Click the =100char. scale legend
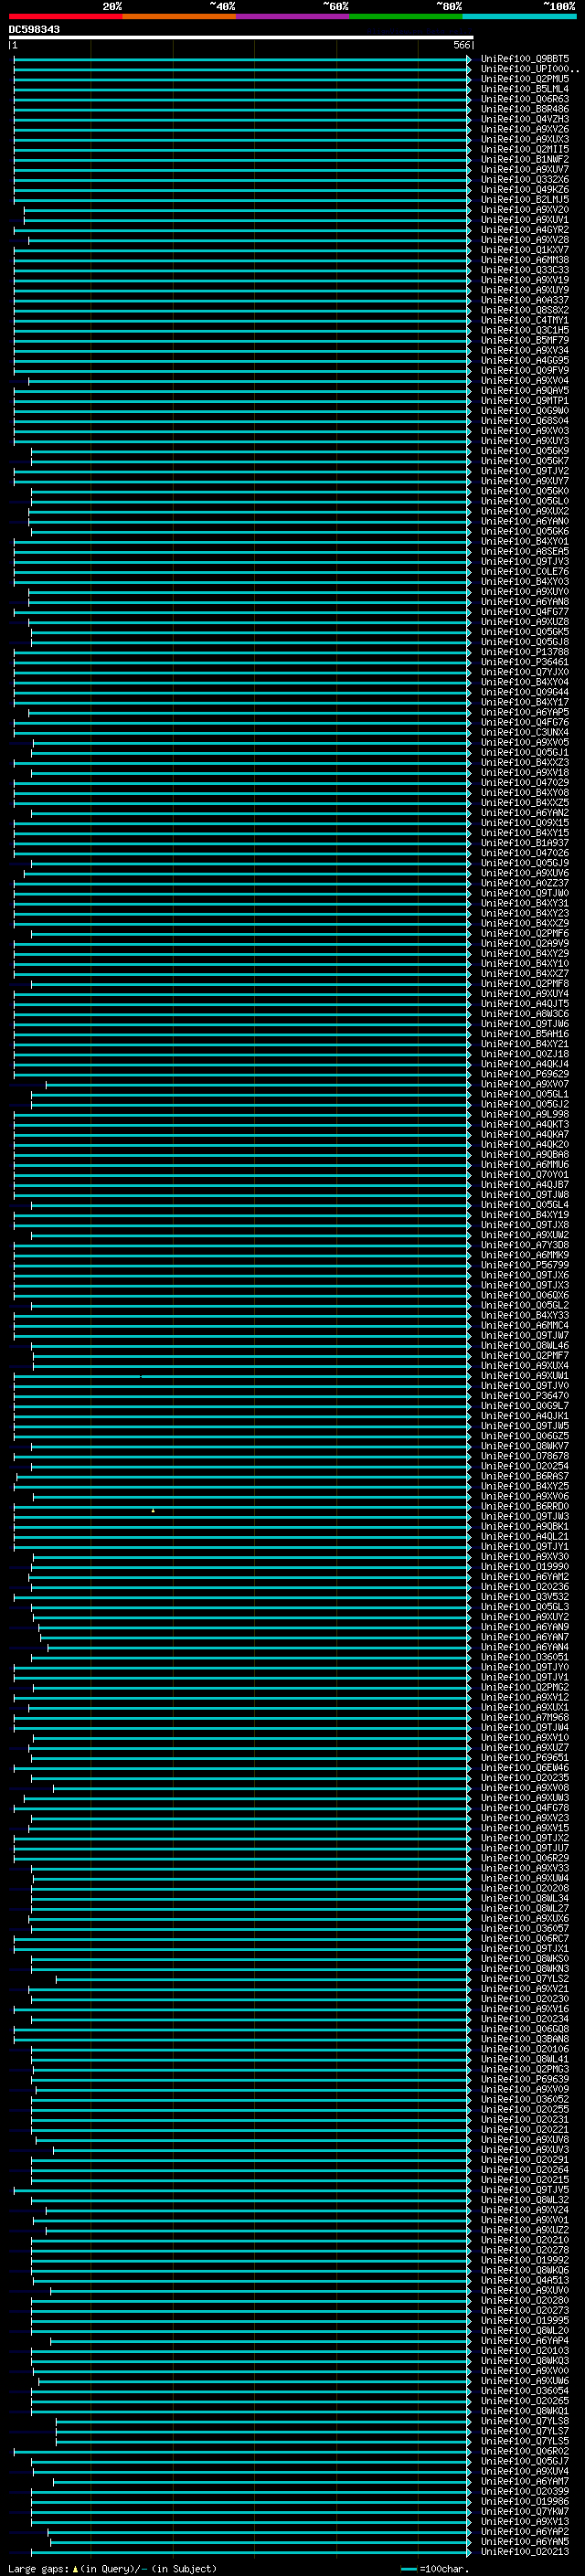Image resolution: width=585 pixels, height=2576 pixels. pos(436,2569)
